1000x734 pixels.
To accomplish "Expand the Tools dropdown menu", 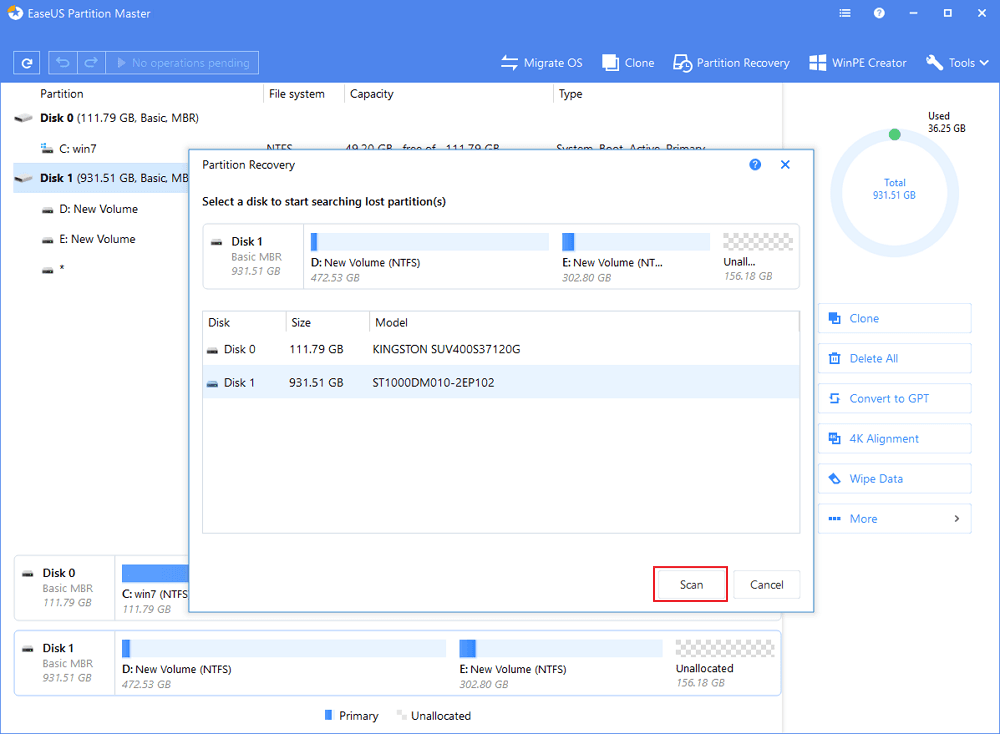I will [x=957, y=63].
